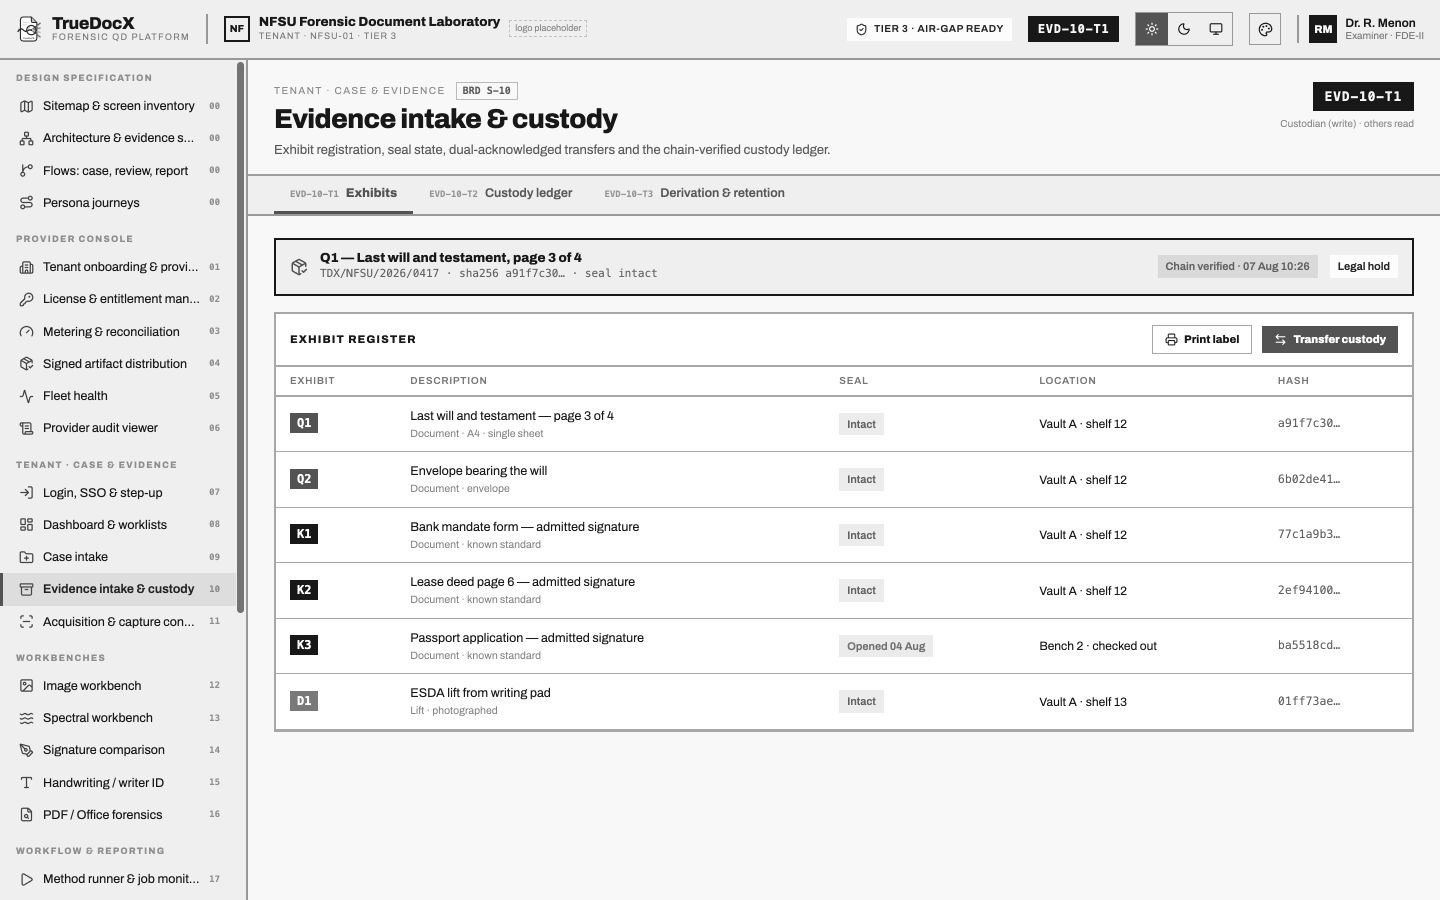
Task: Open License & entitlement key icon
Action: click(x=26, y=299)
